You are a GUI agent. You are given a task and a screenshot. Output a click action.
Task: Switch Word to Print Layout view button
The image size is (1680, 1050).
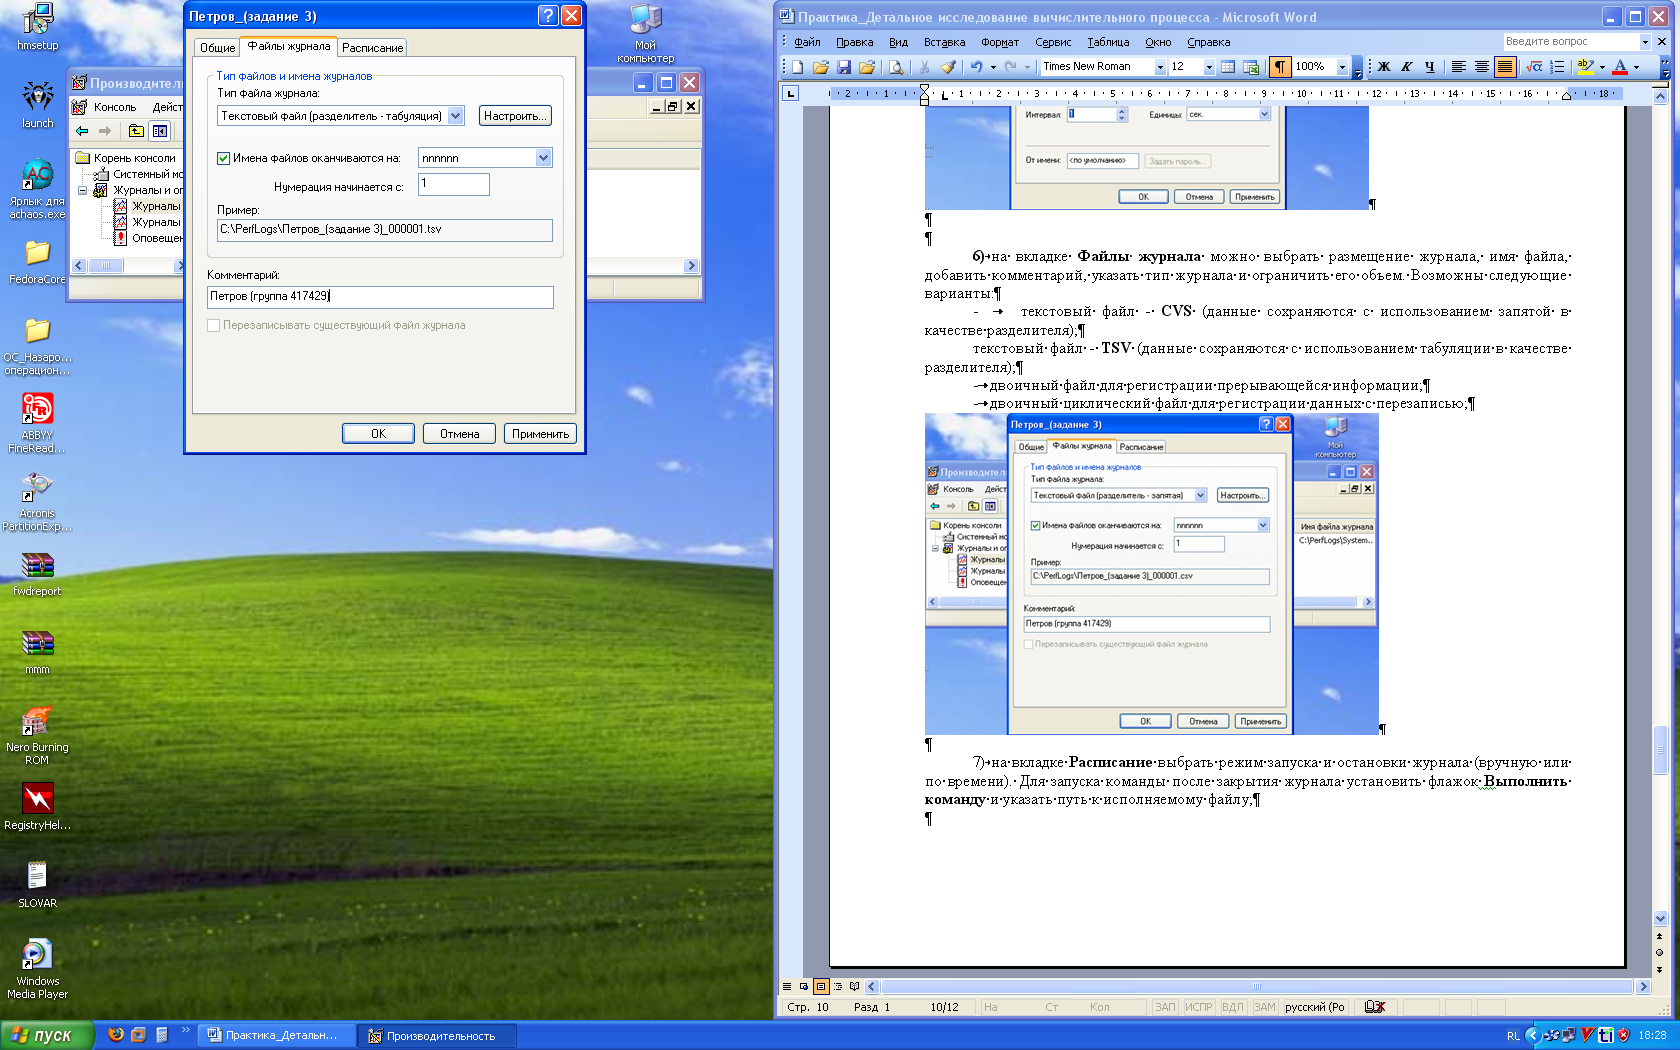point(821,986)
